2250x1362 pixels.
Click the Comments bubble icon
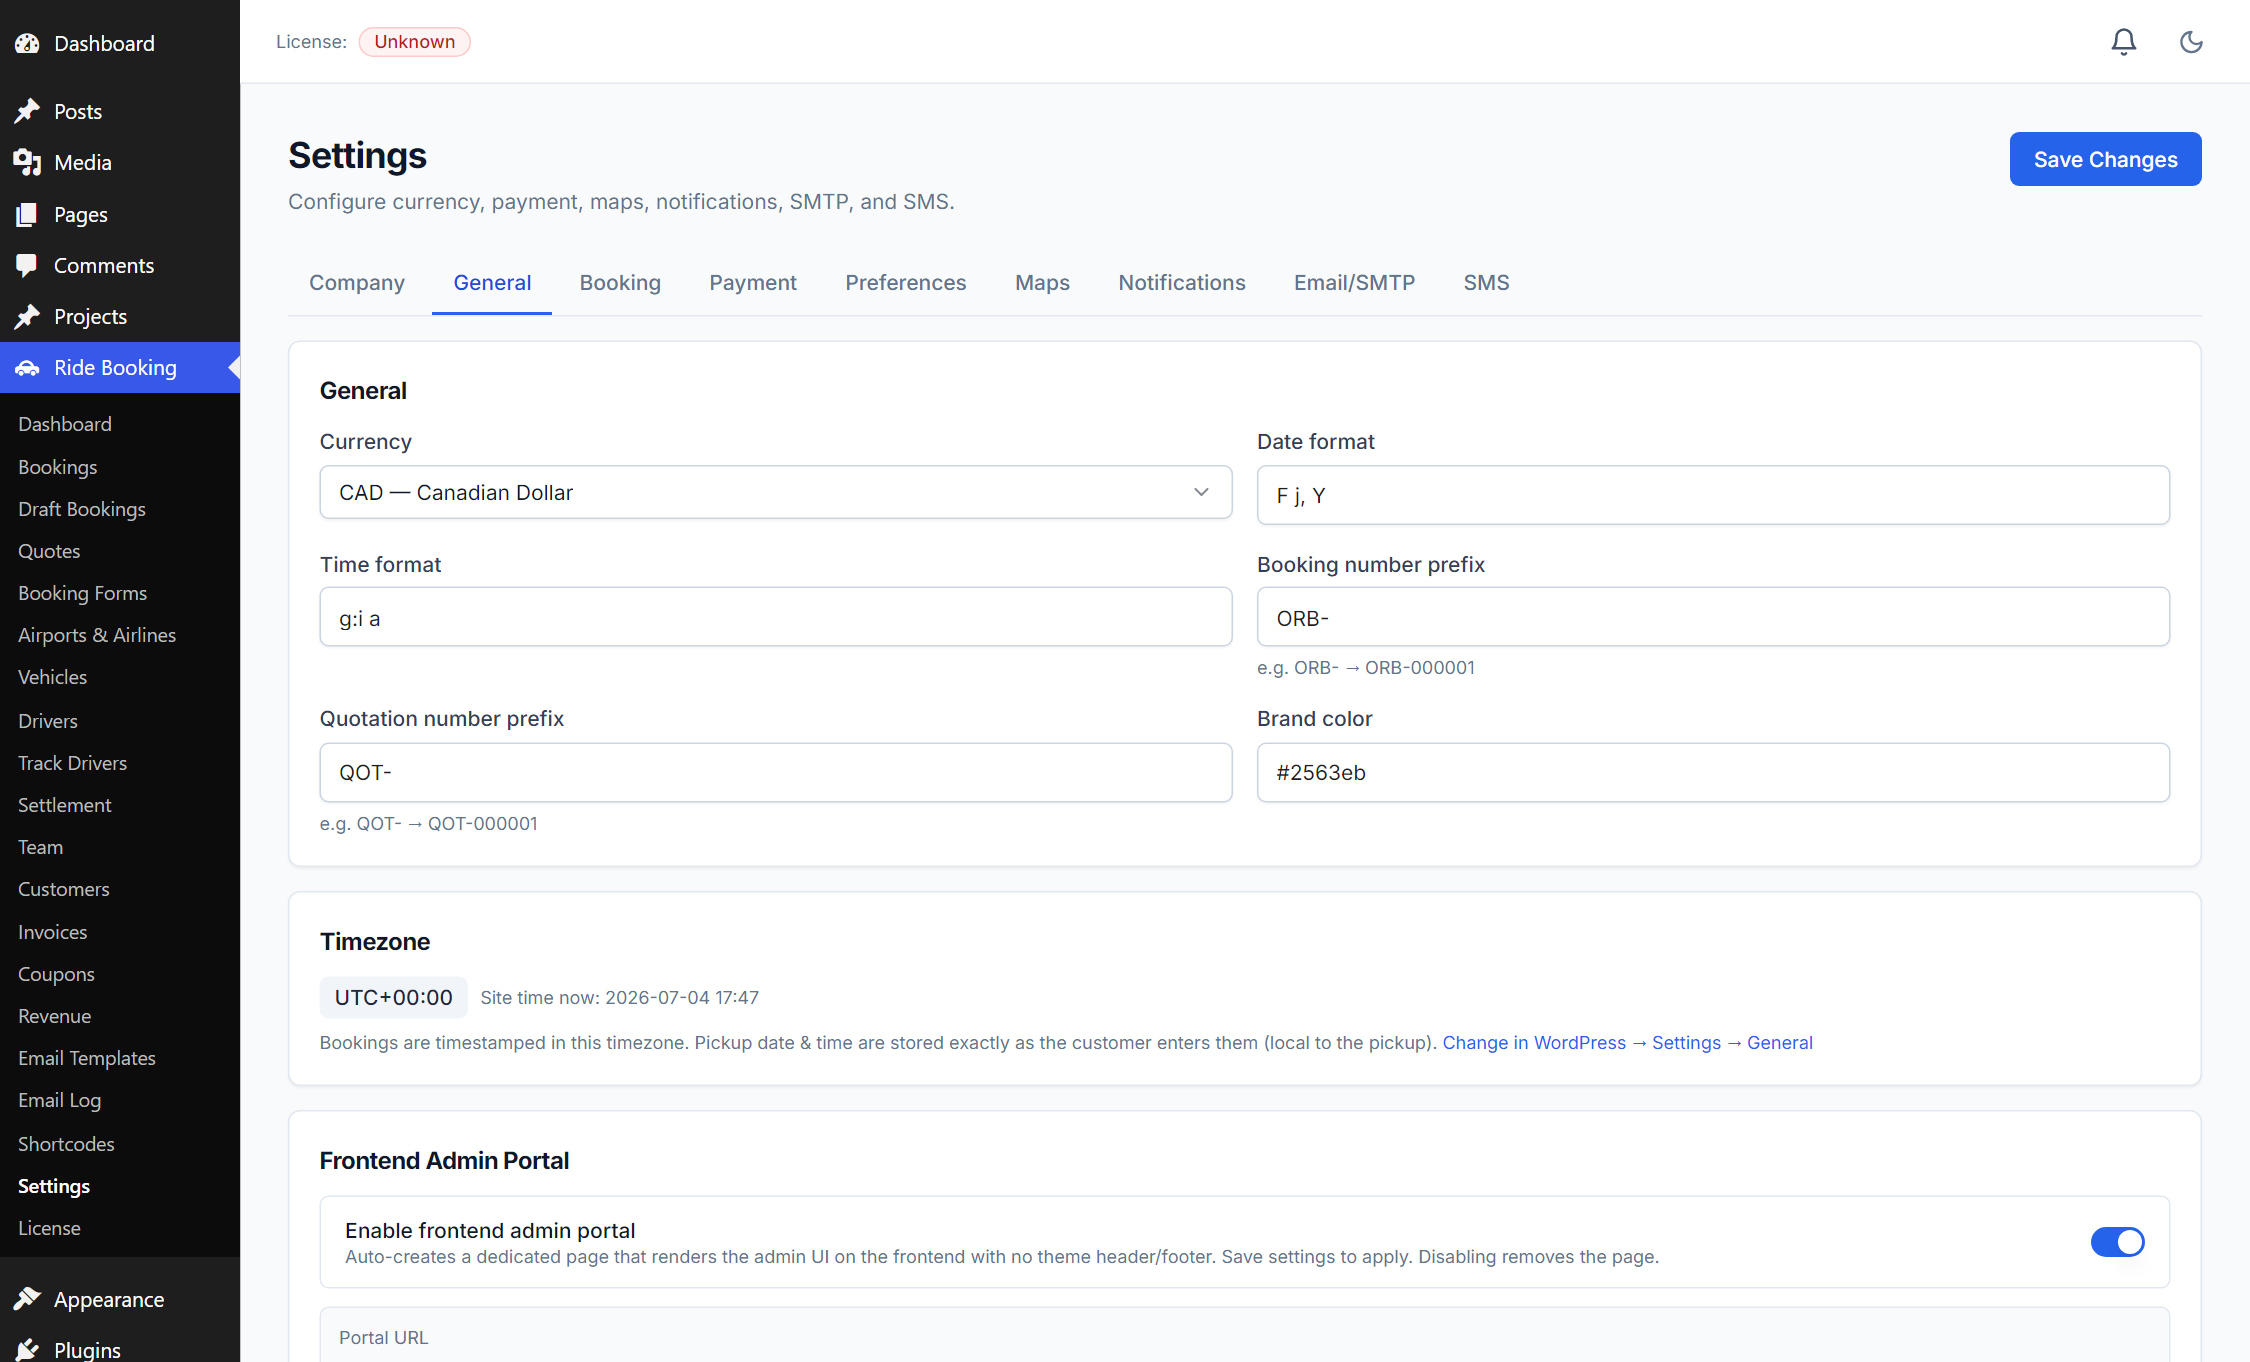(27, 265)
